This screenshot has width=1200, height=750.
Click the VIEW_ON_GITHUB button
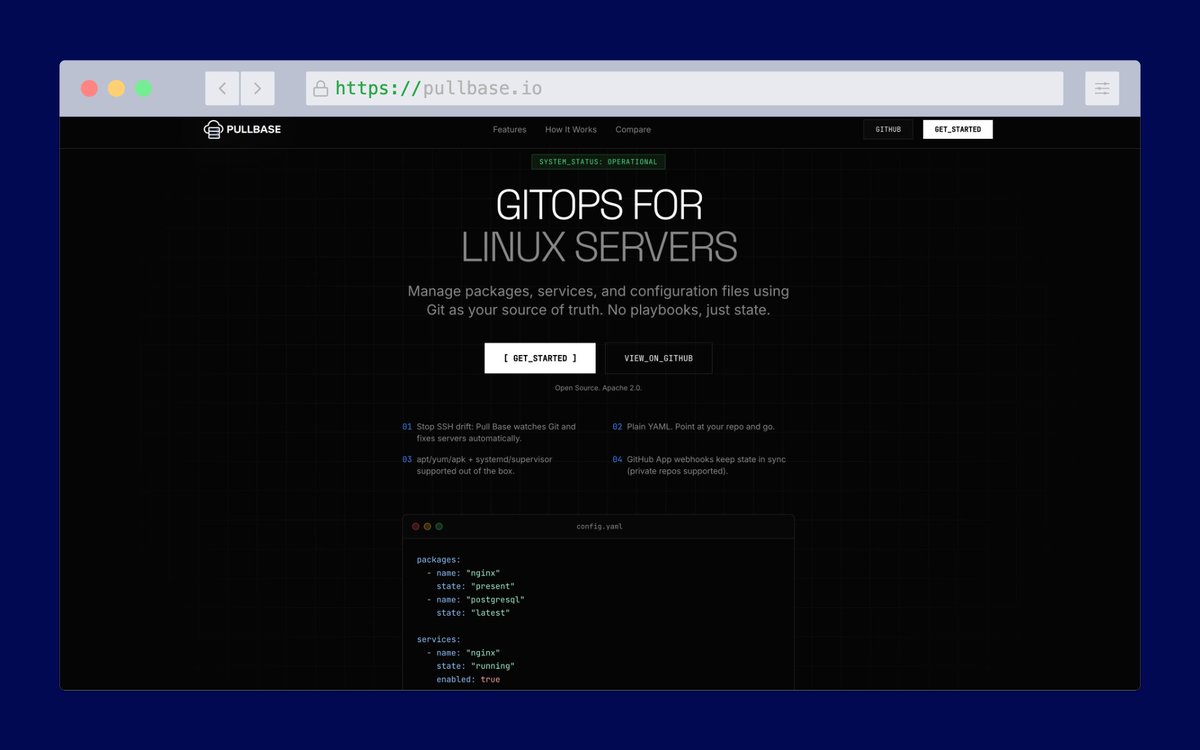coord(658,357)
